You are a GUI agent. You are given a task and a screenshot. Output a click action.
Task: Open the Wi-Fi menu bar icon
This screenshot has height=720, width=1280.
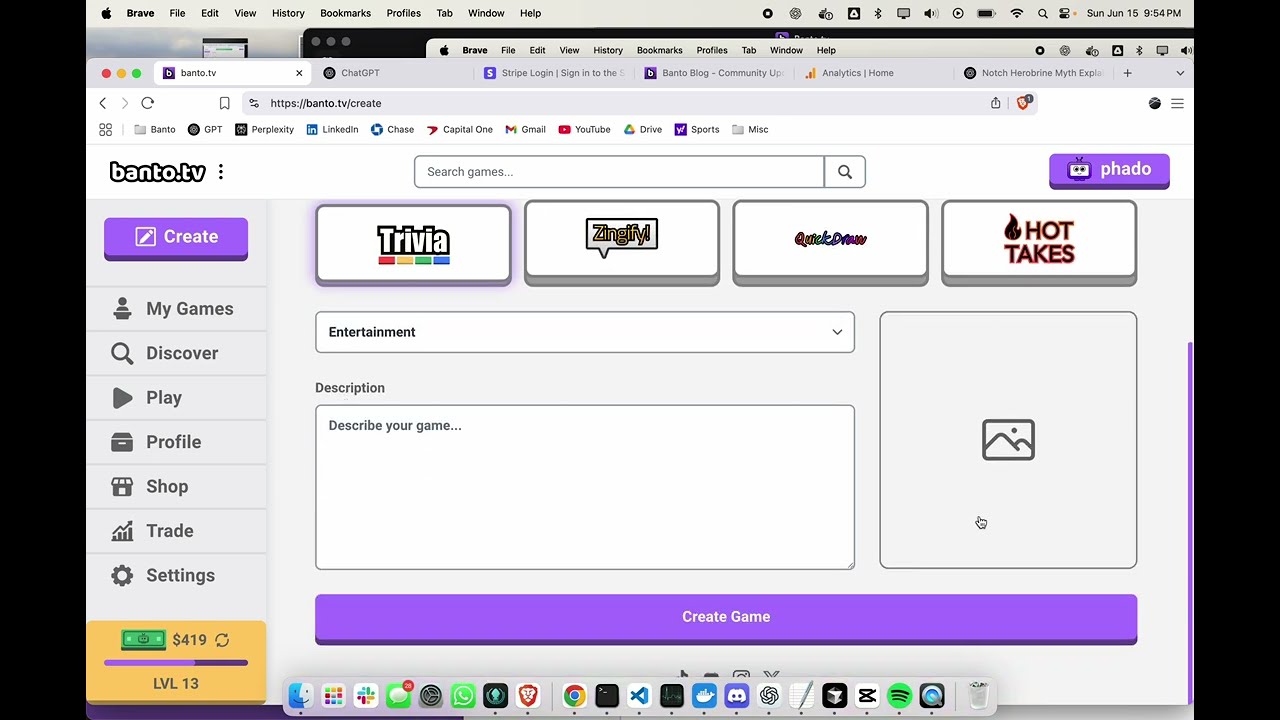point(1017,13)
